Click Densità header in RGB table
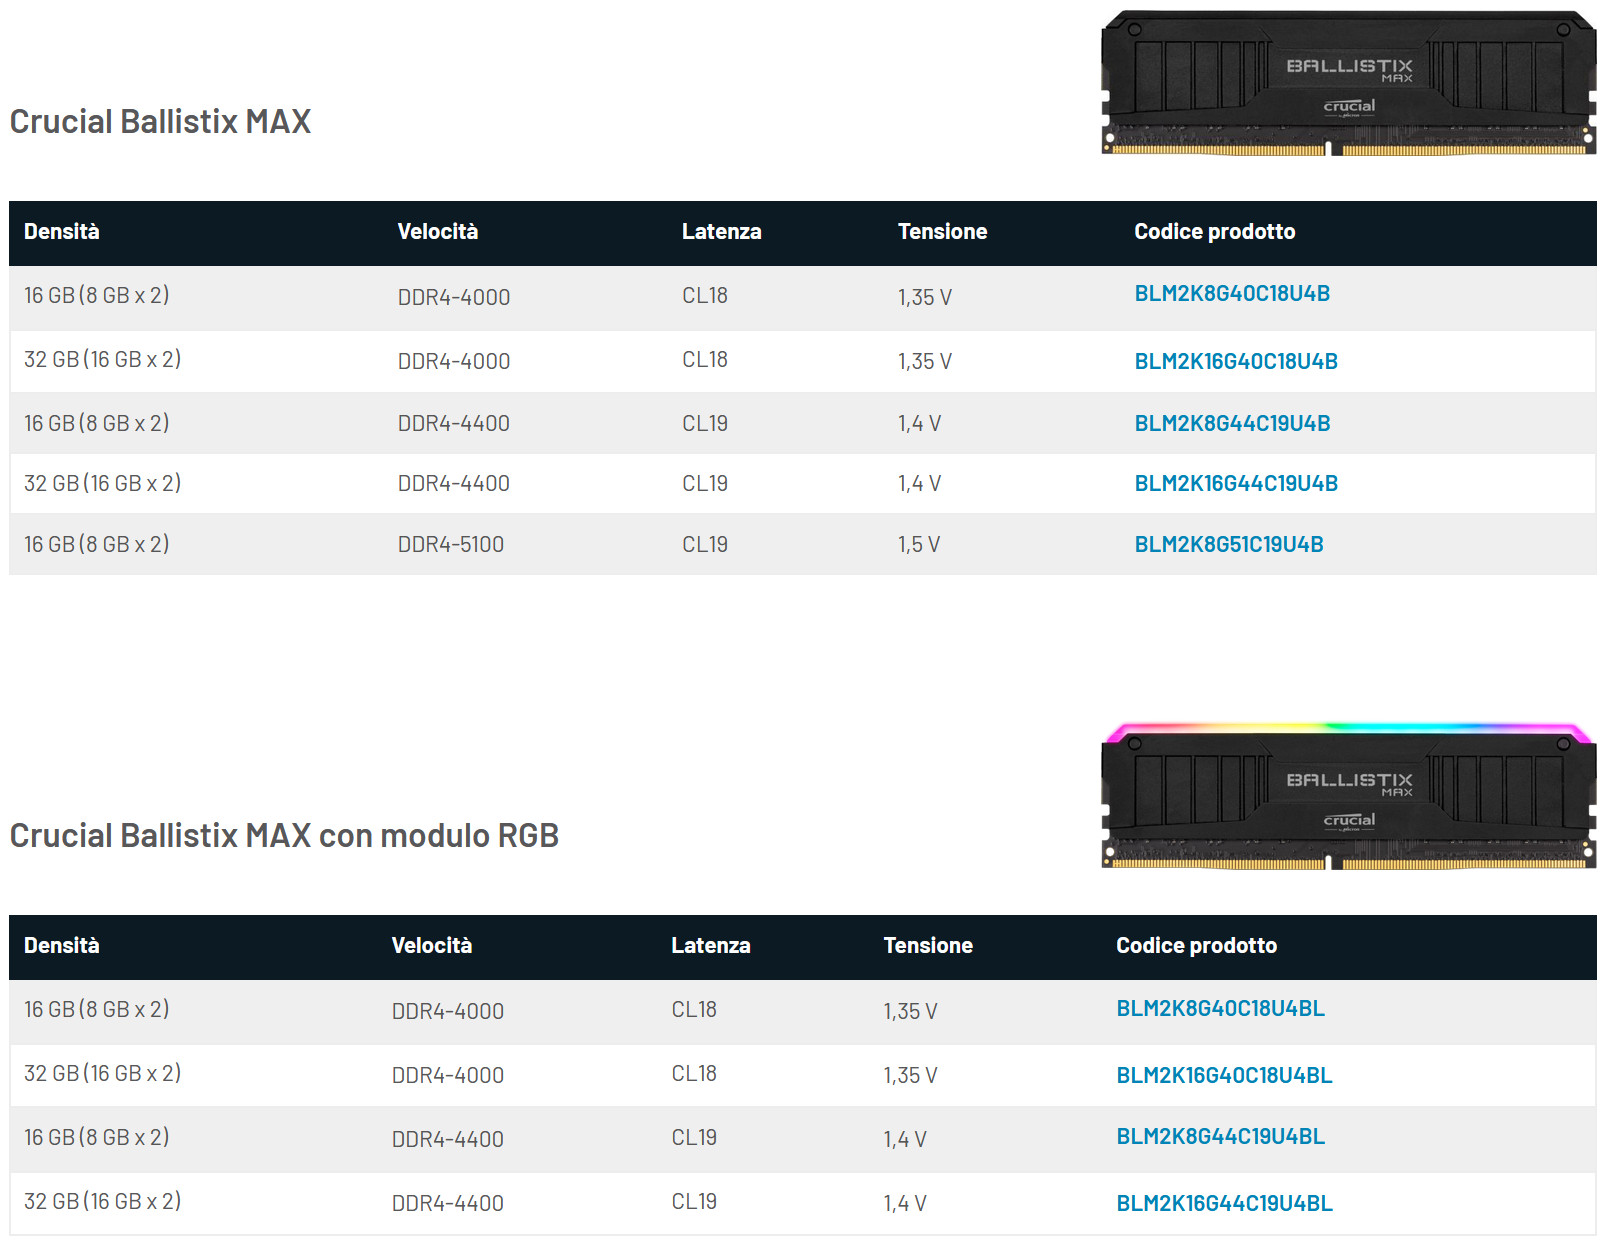The height and width of the screenshot is (1244, 1606). click(62, 946)
